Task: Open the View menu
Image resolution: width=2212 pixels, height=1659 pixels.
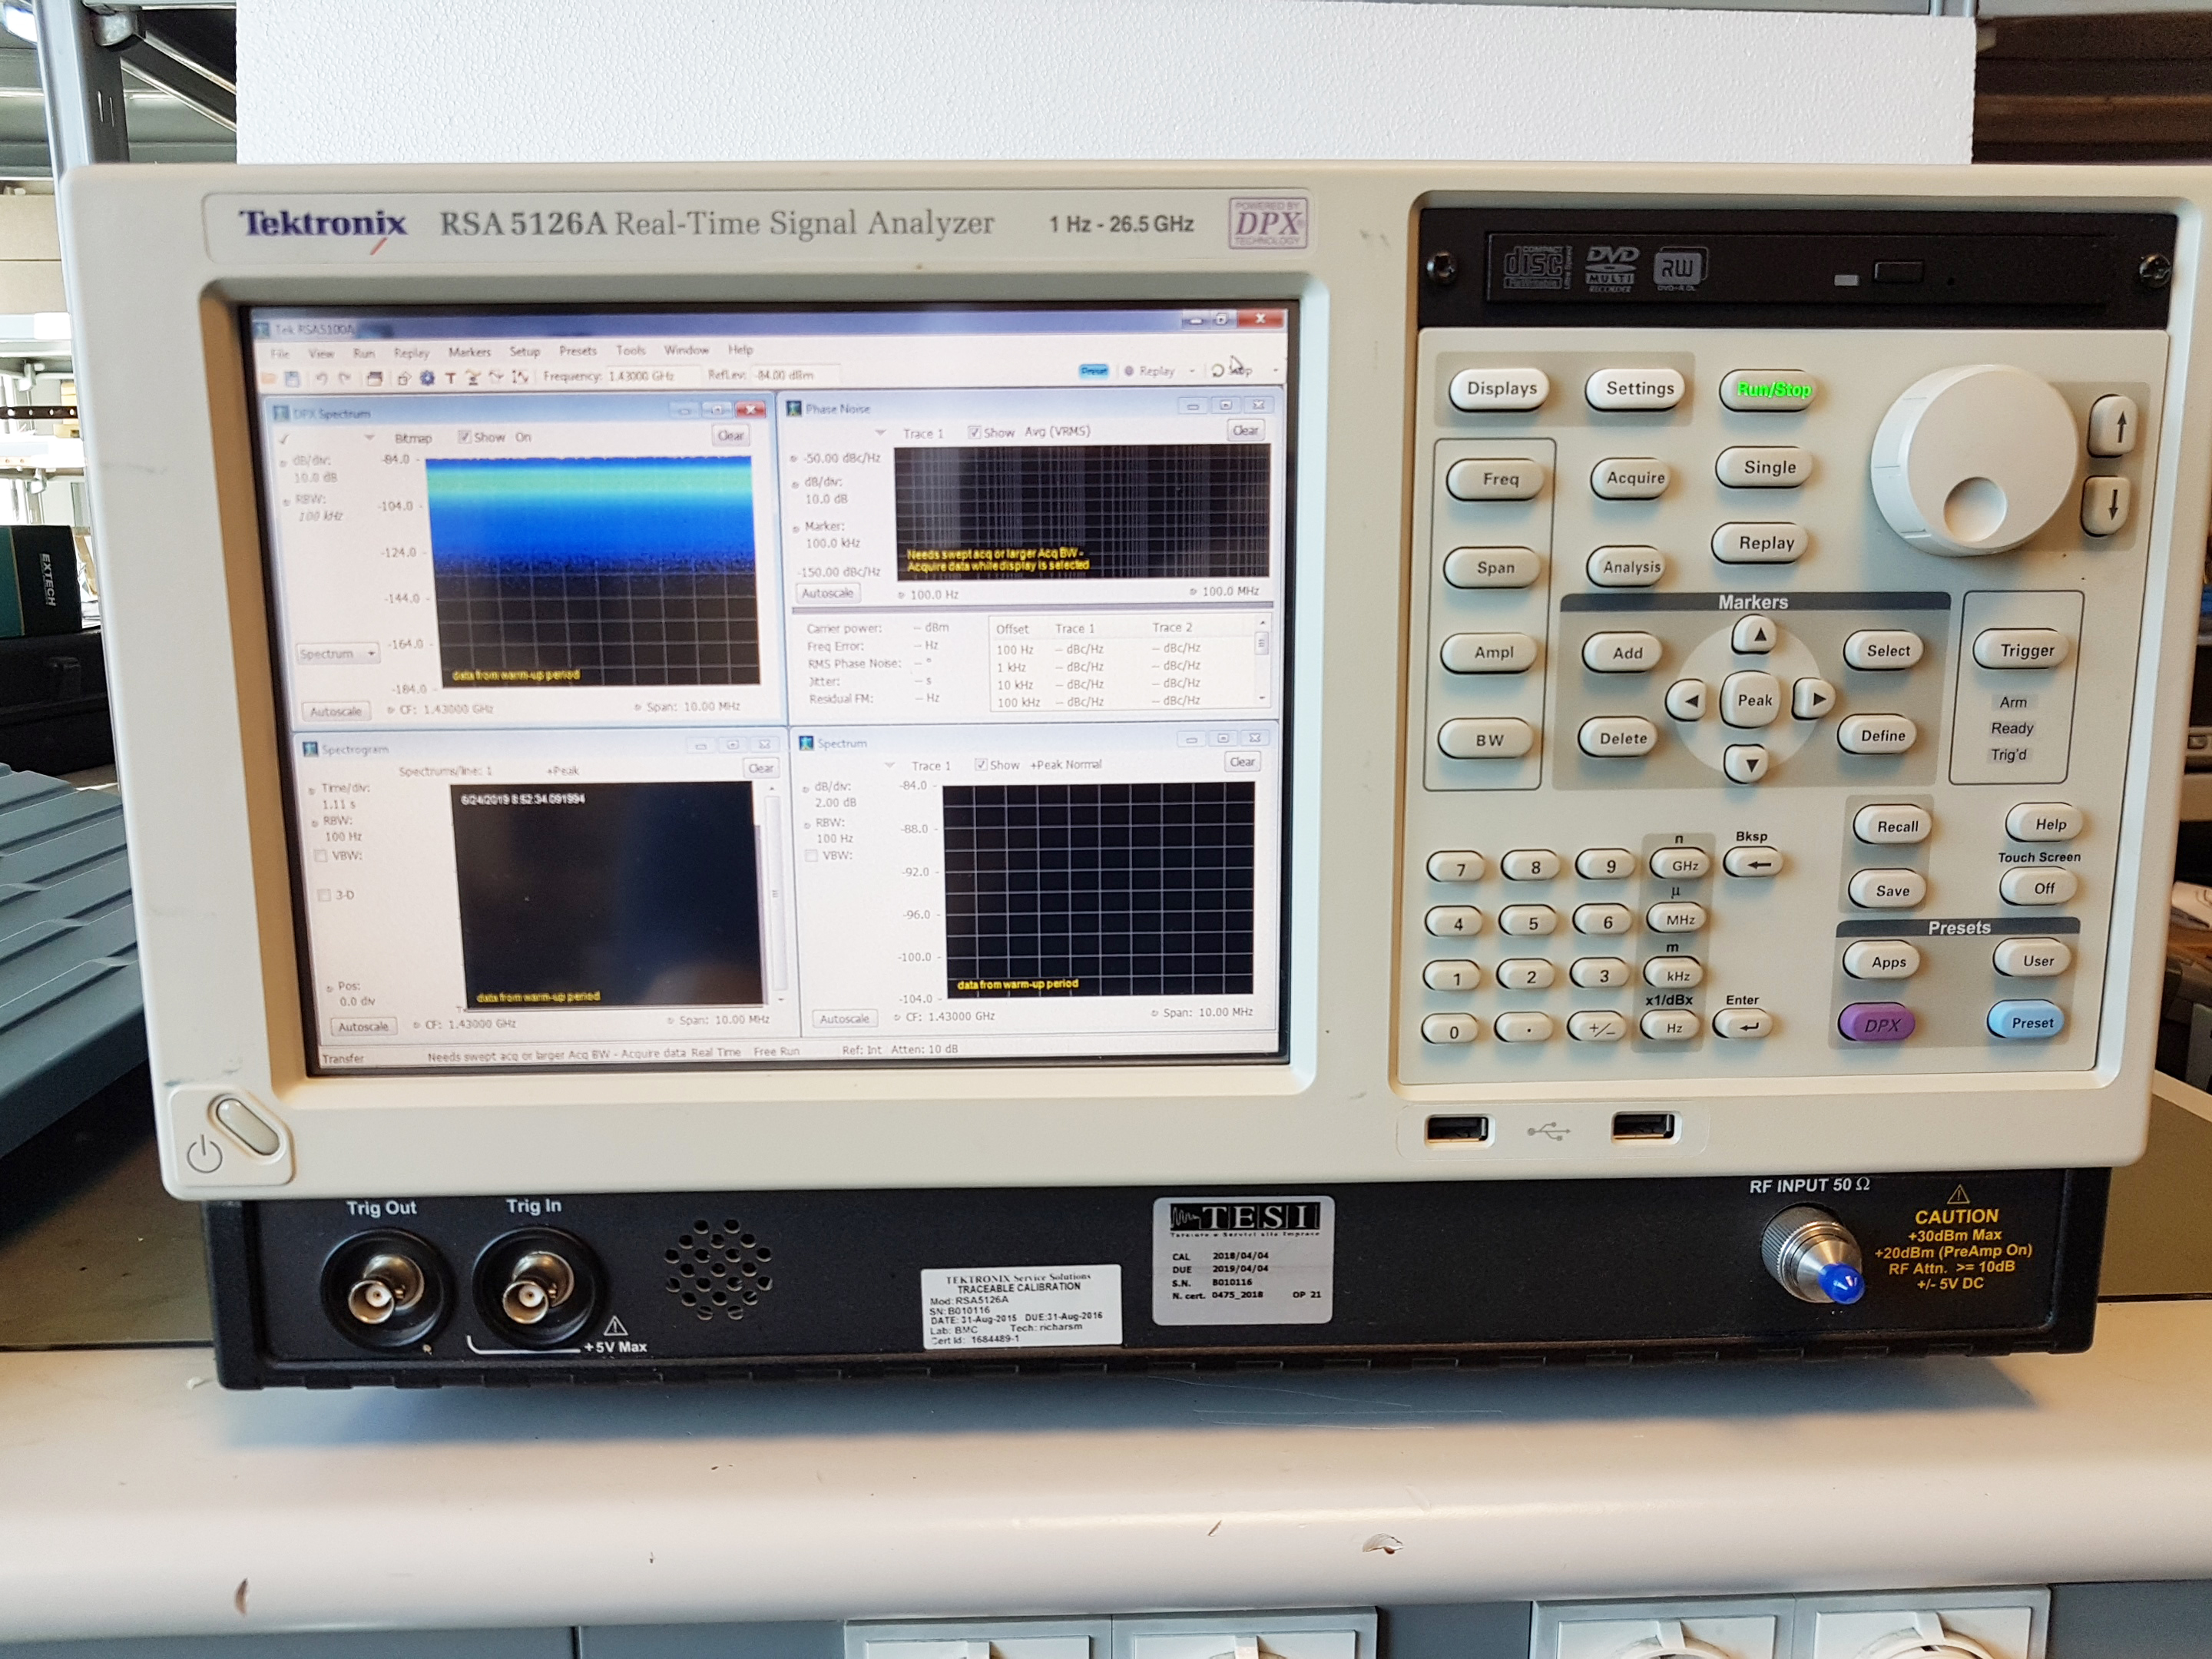Action: [321, 354]
